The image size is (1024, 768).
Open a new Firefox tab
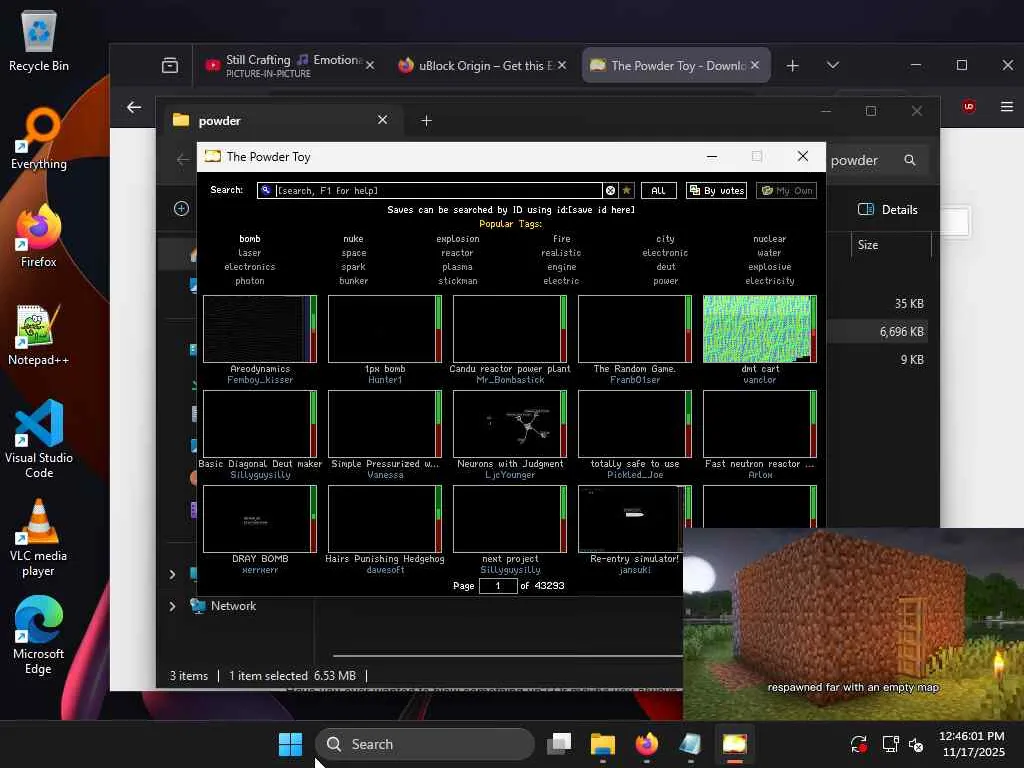coord(792,65)
